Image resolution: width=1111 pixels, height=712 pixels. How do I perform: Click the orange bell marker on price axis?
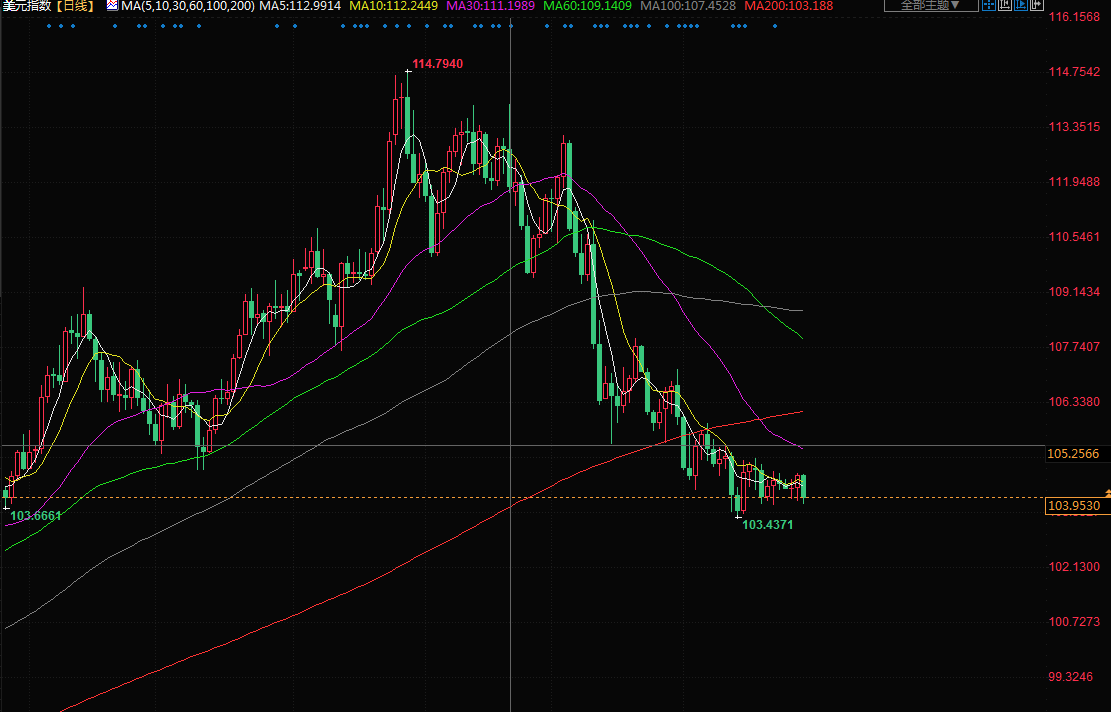point(1106,493)
